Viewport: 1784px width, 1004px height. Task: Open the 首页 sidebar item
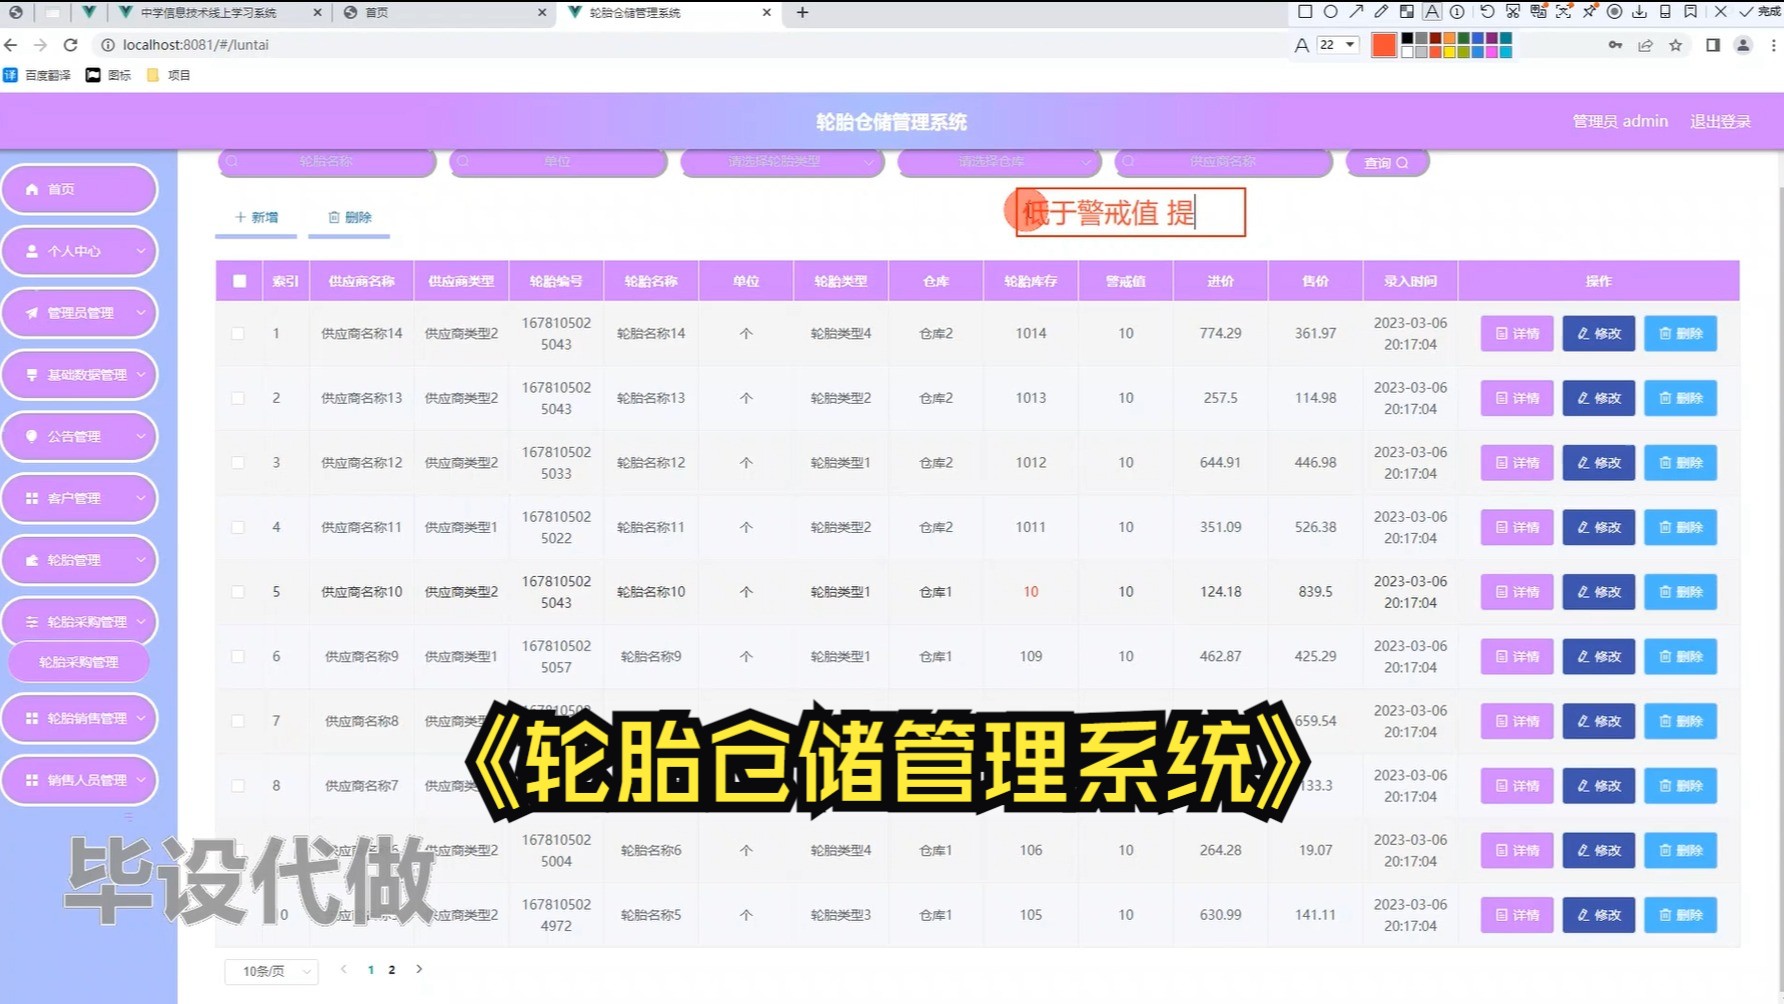tap(79, 189)
